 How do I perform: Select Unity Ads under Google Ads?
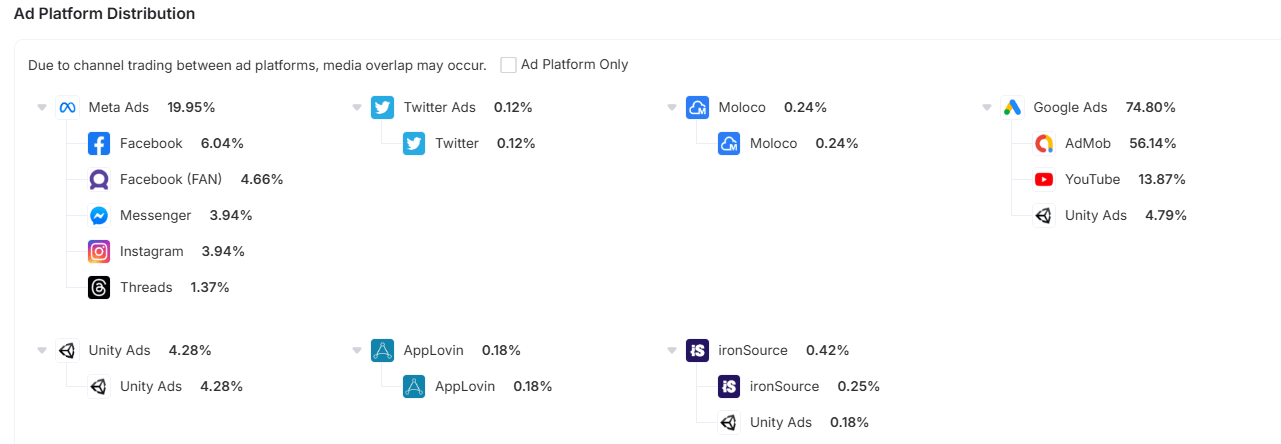1095,215
